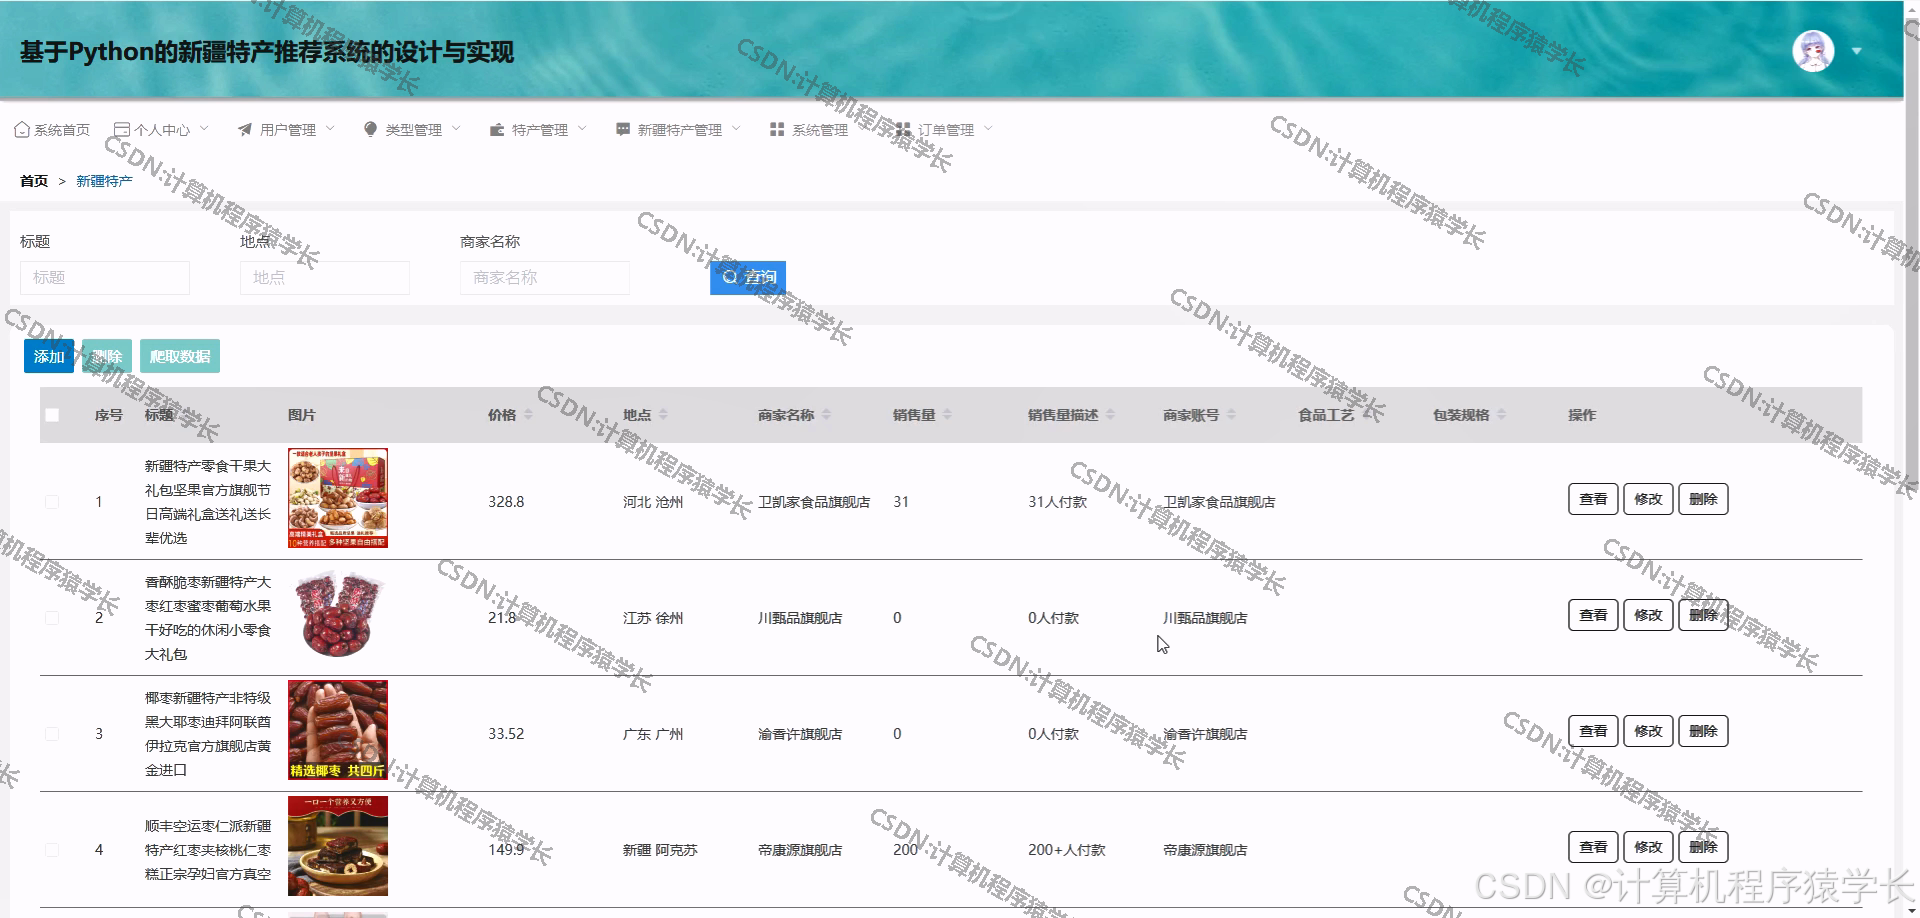
Task: Sort by 商家名称 using its sort arrows
Action: point(826,415)
